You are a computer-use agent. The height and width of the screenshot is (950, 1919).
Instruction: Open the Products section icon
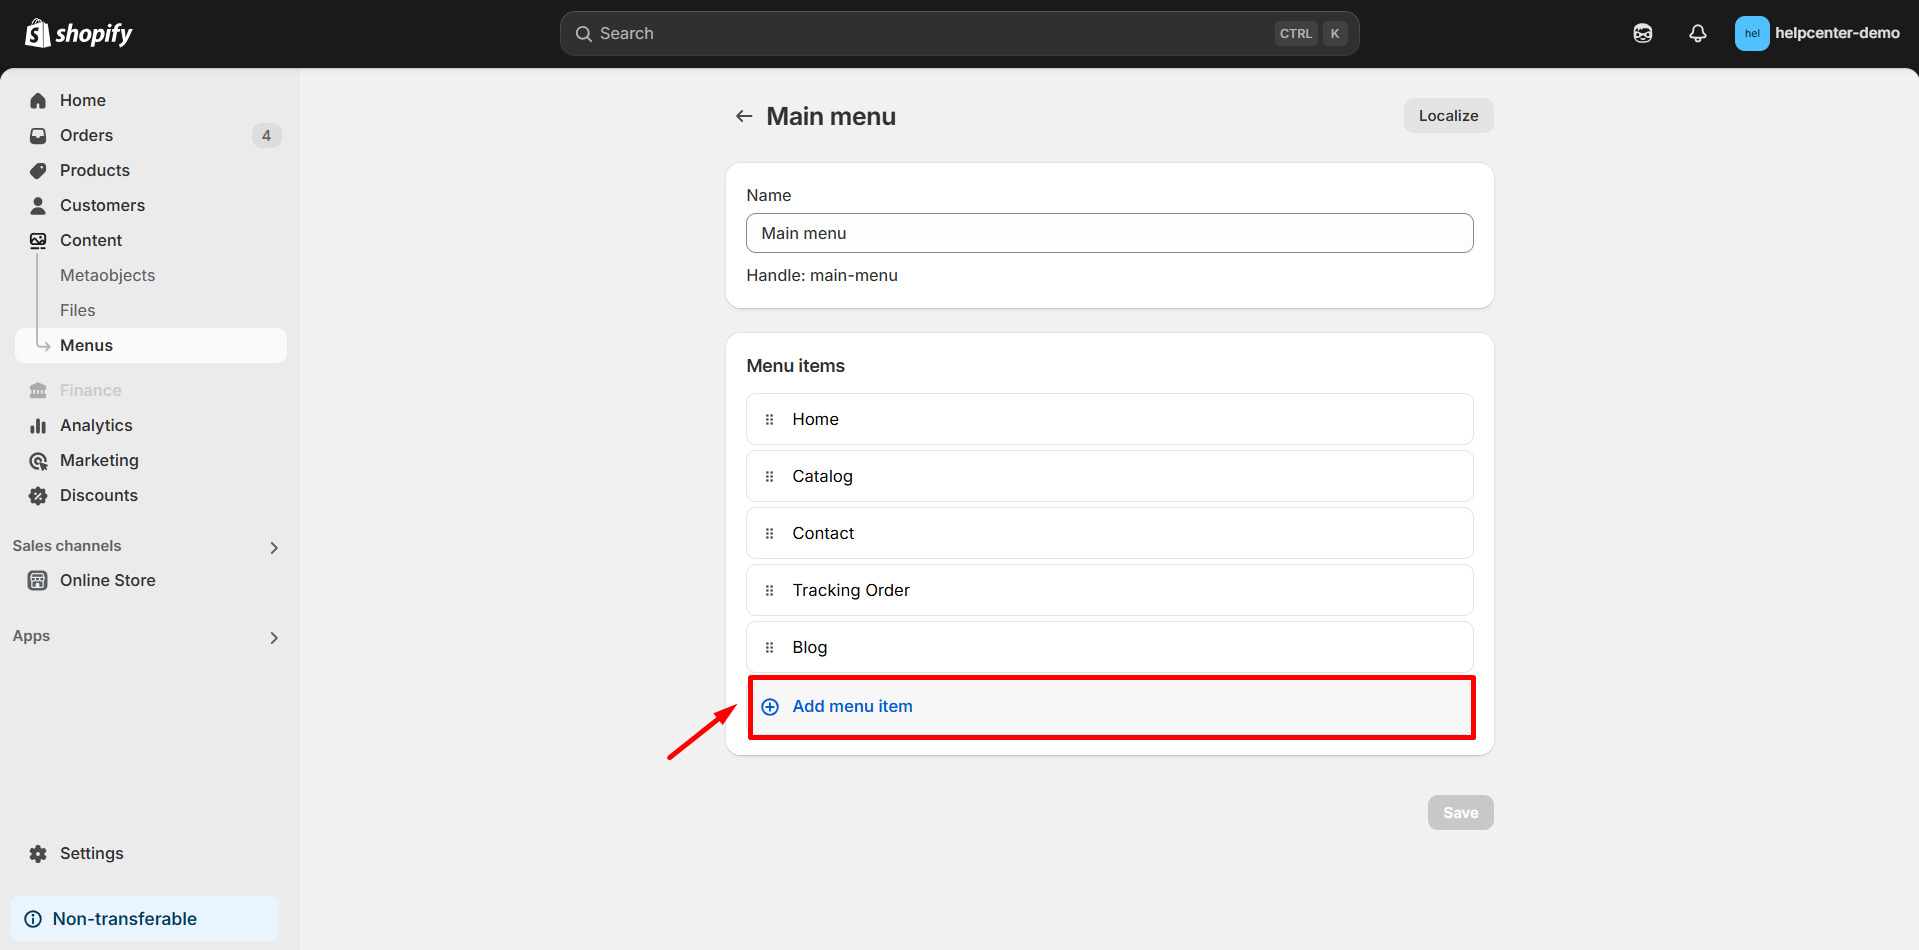coord(37,170)
